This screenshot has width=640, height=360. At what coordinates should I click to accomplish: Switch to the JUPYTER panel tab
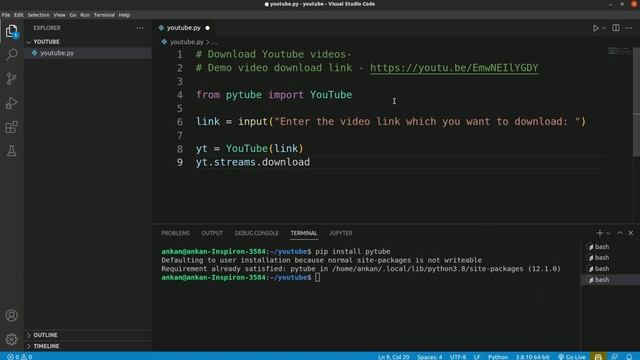(x=340, y=233)
